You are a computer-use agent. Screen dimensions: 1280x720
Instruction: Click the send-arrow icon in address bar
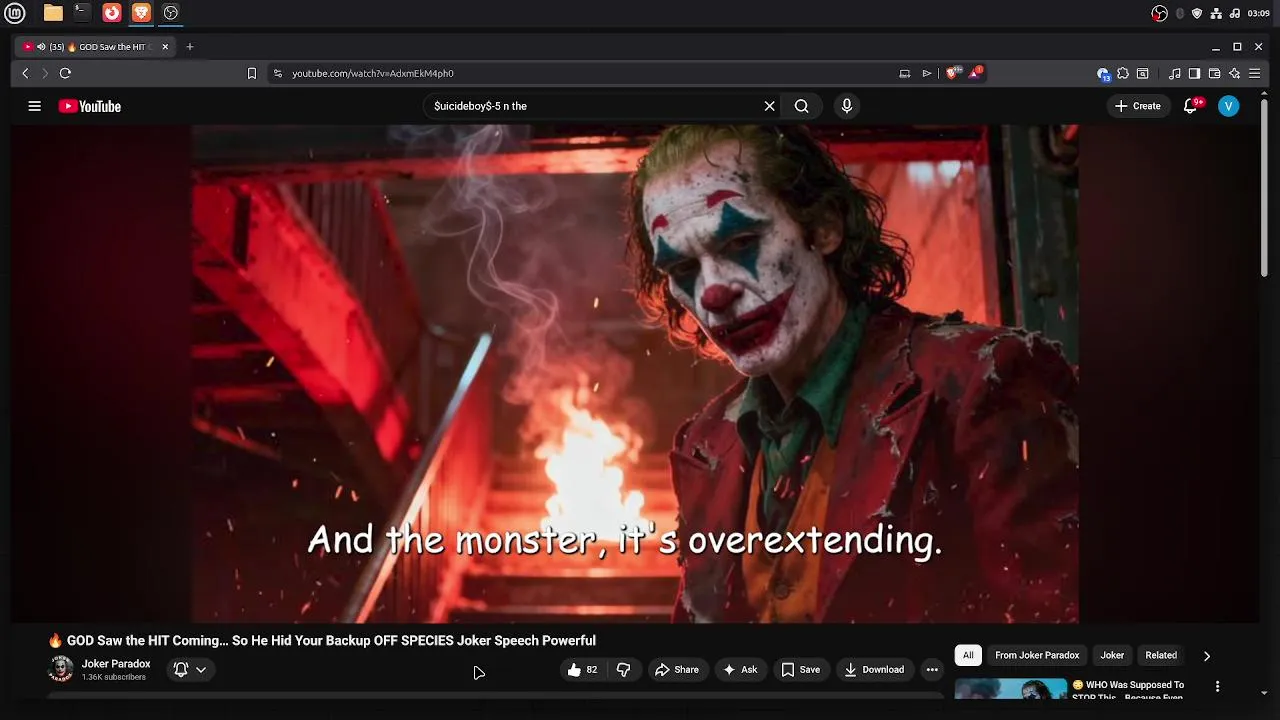pos(927,73)
